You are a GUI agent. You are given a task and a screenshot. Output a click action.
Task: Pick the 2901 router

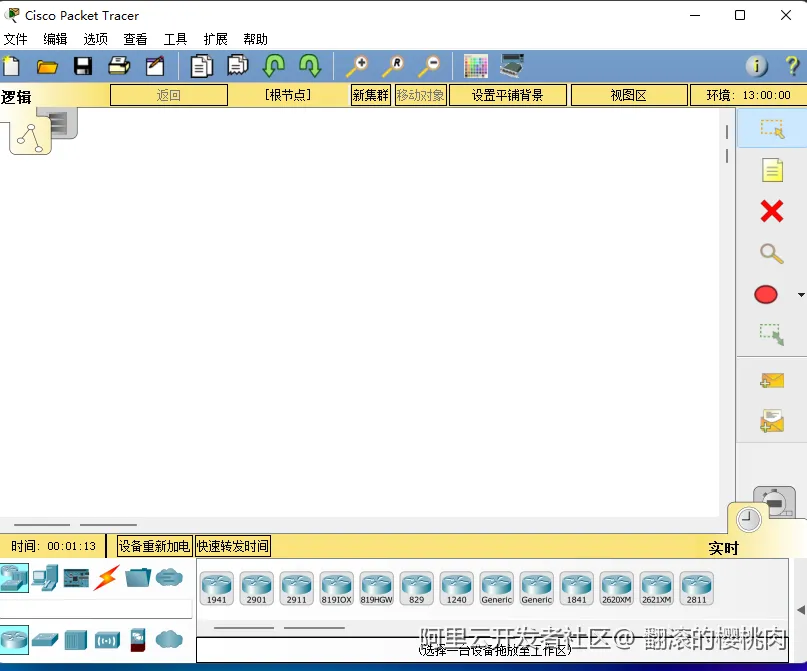coord(256,588)
